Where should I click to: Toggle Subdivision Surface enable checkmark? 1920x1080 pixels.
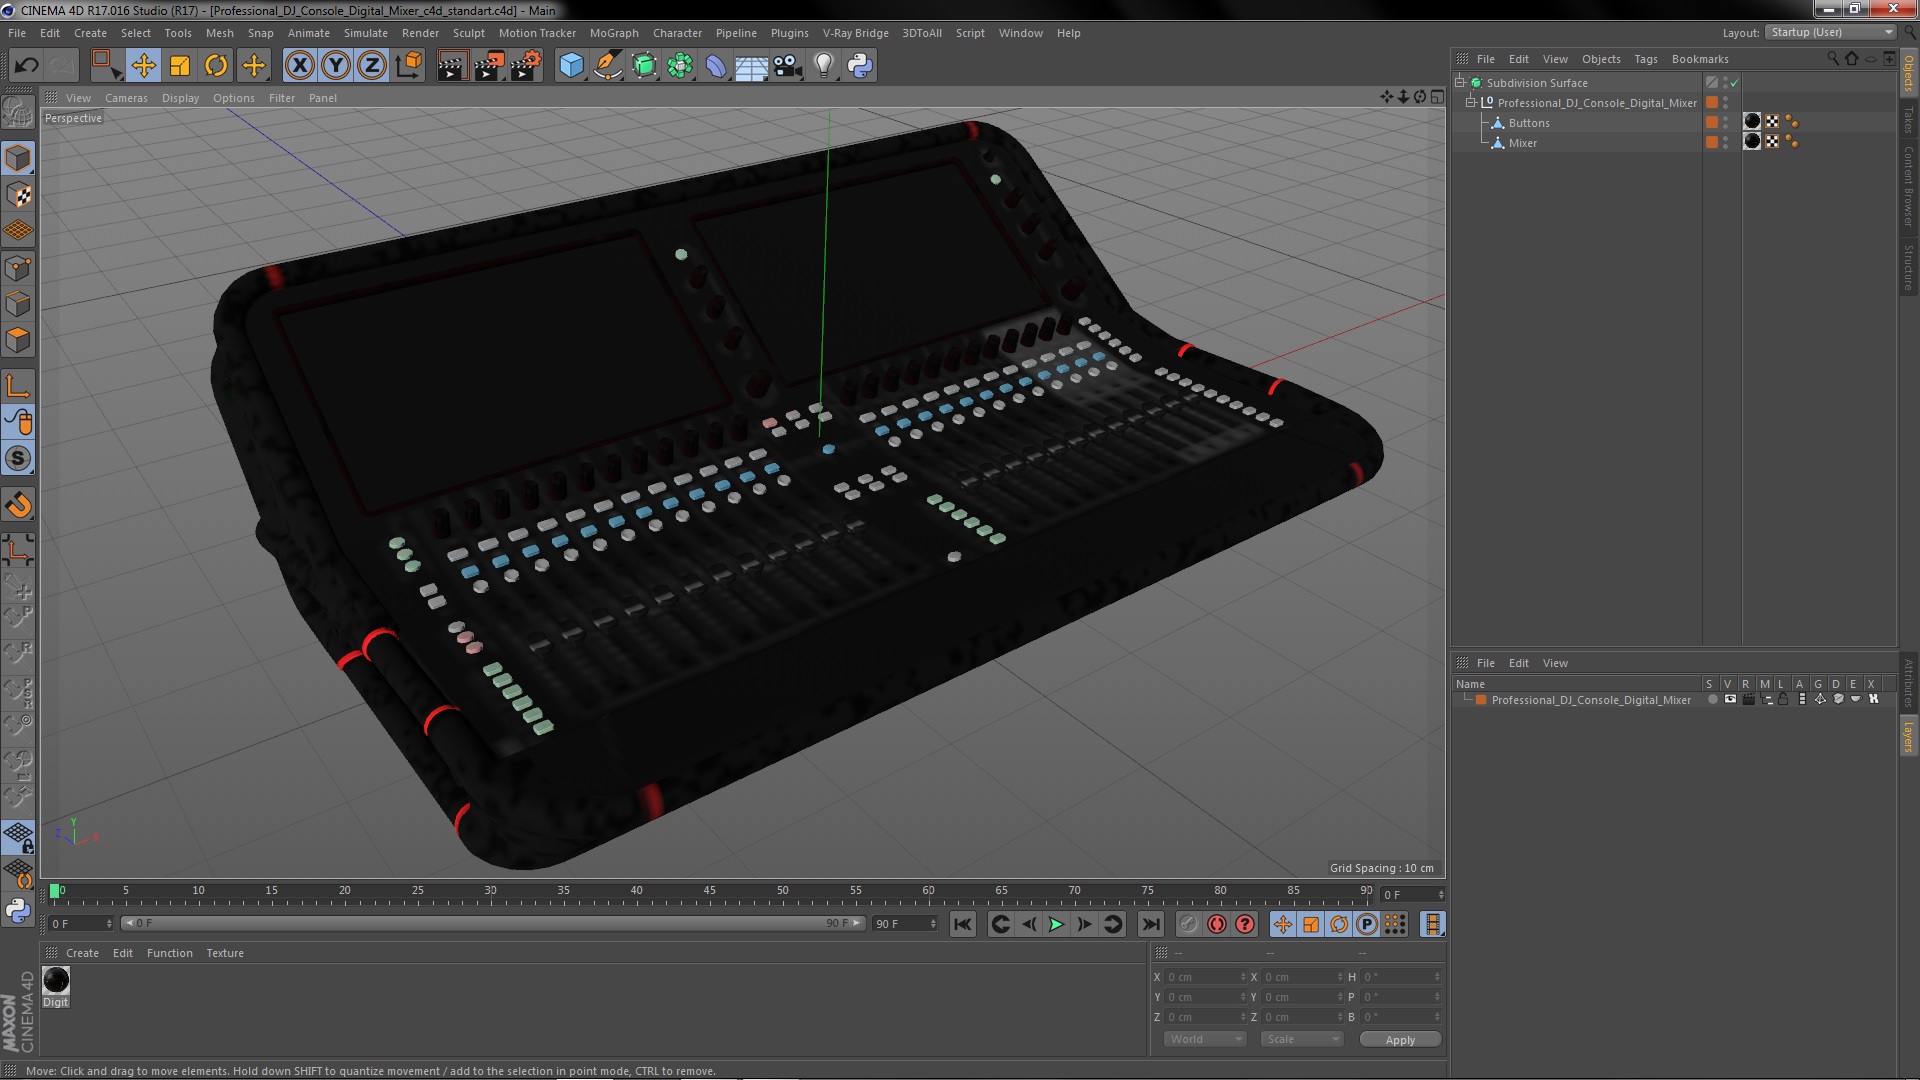click(x=1735, y=83)
